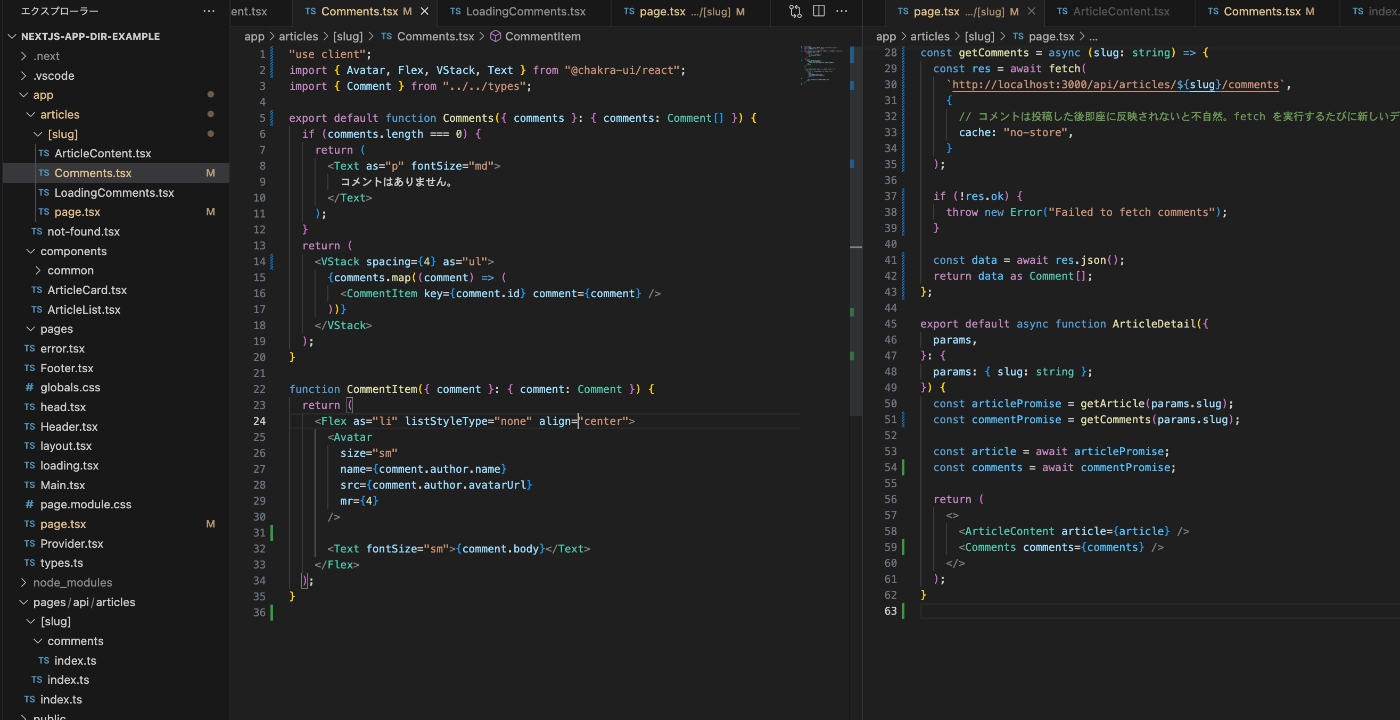
Task: Open Footer.tsx file in explorer
Action: (x=66, y=368)
